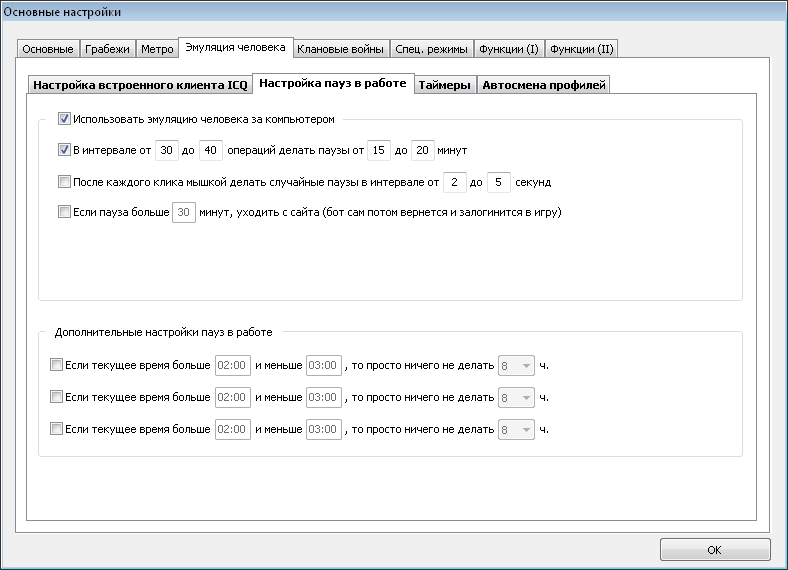Viewport: 788px width, 570px height.
Task: Click the text операций делать паузы от
Action: (296, 150)
